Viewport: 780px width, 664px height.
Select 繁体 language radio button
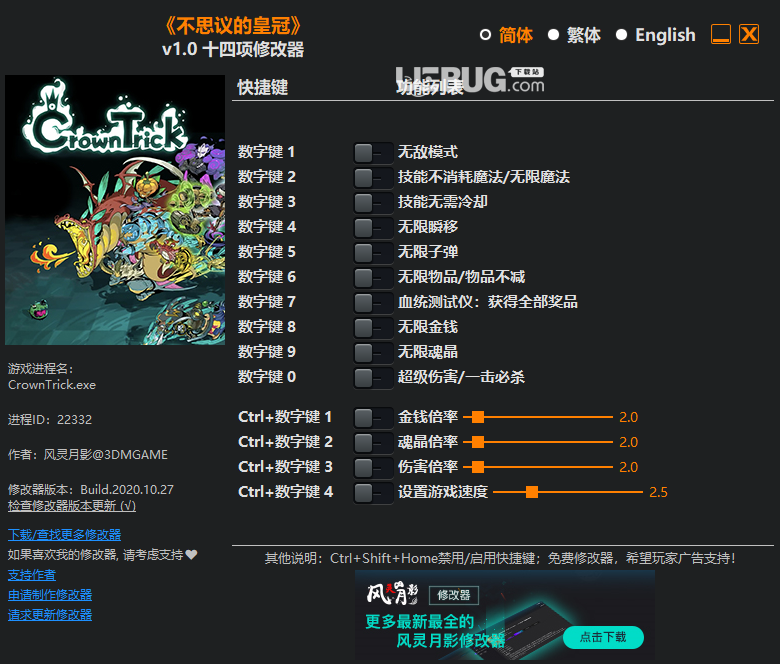click(x=553, y=35)
